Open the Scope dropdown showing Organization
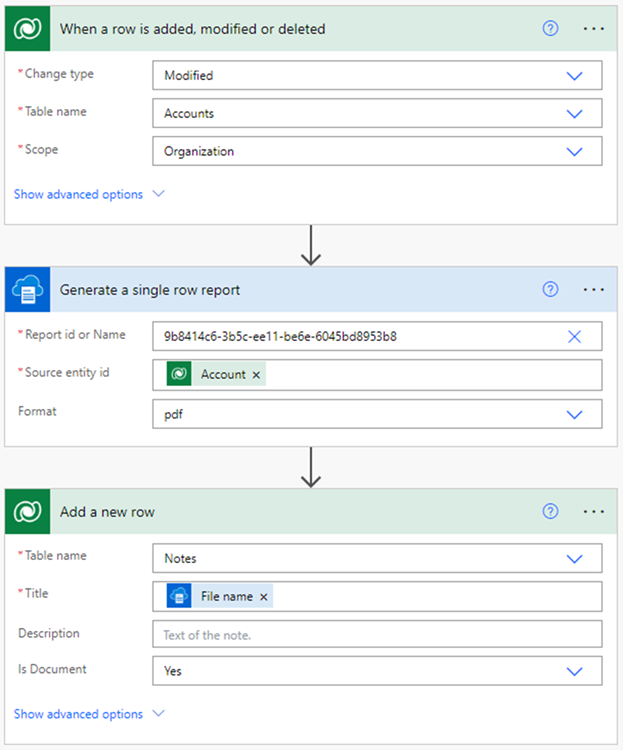This screenshot has height=750, width=623. (x=377, y=151)
